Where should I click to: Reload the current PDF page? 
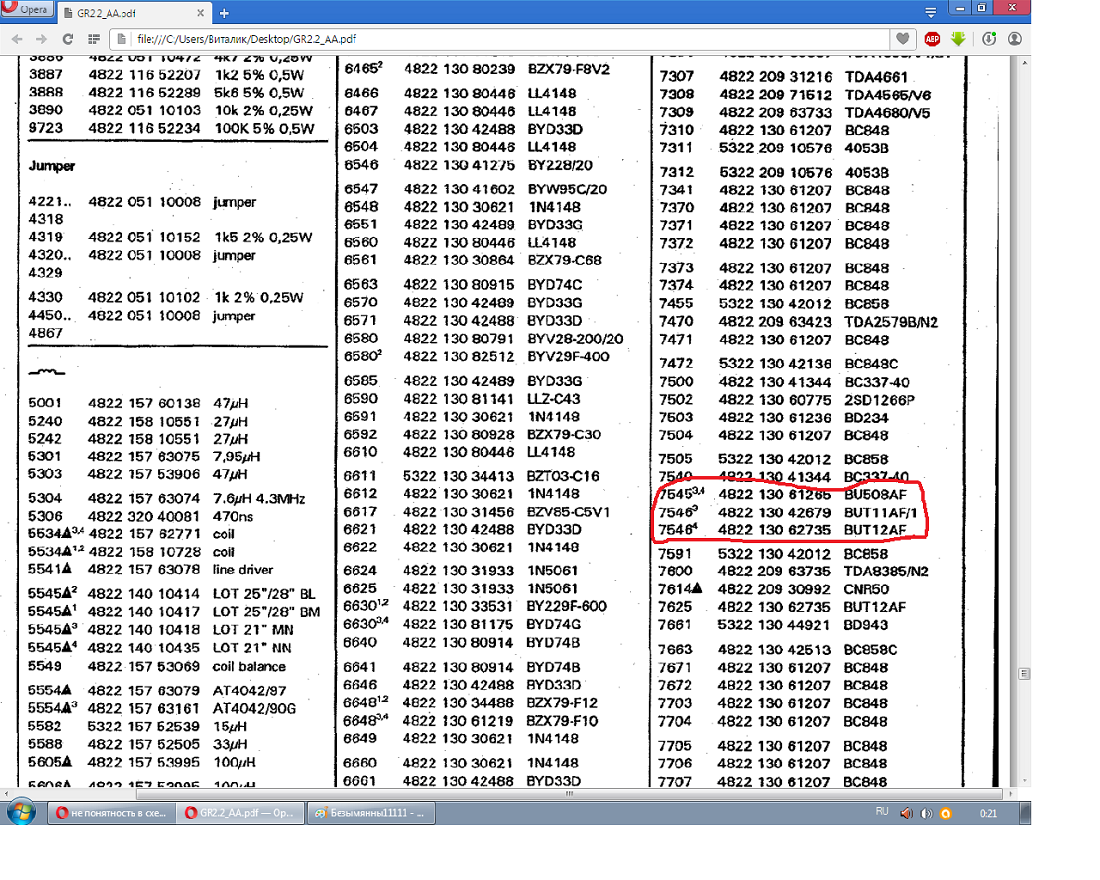click(67, 39)
